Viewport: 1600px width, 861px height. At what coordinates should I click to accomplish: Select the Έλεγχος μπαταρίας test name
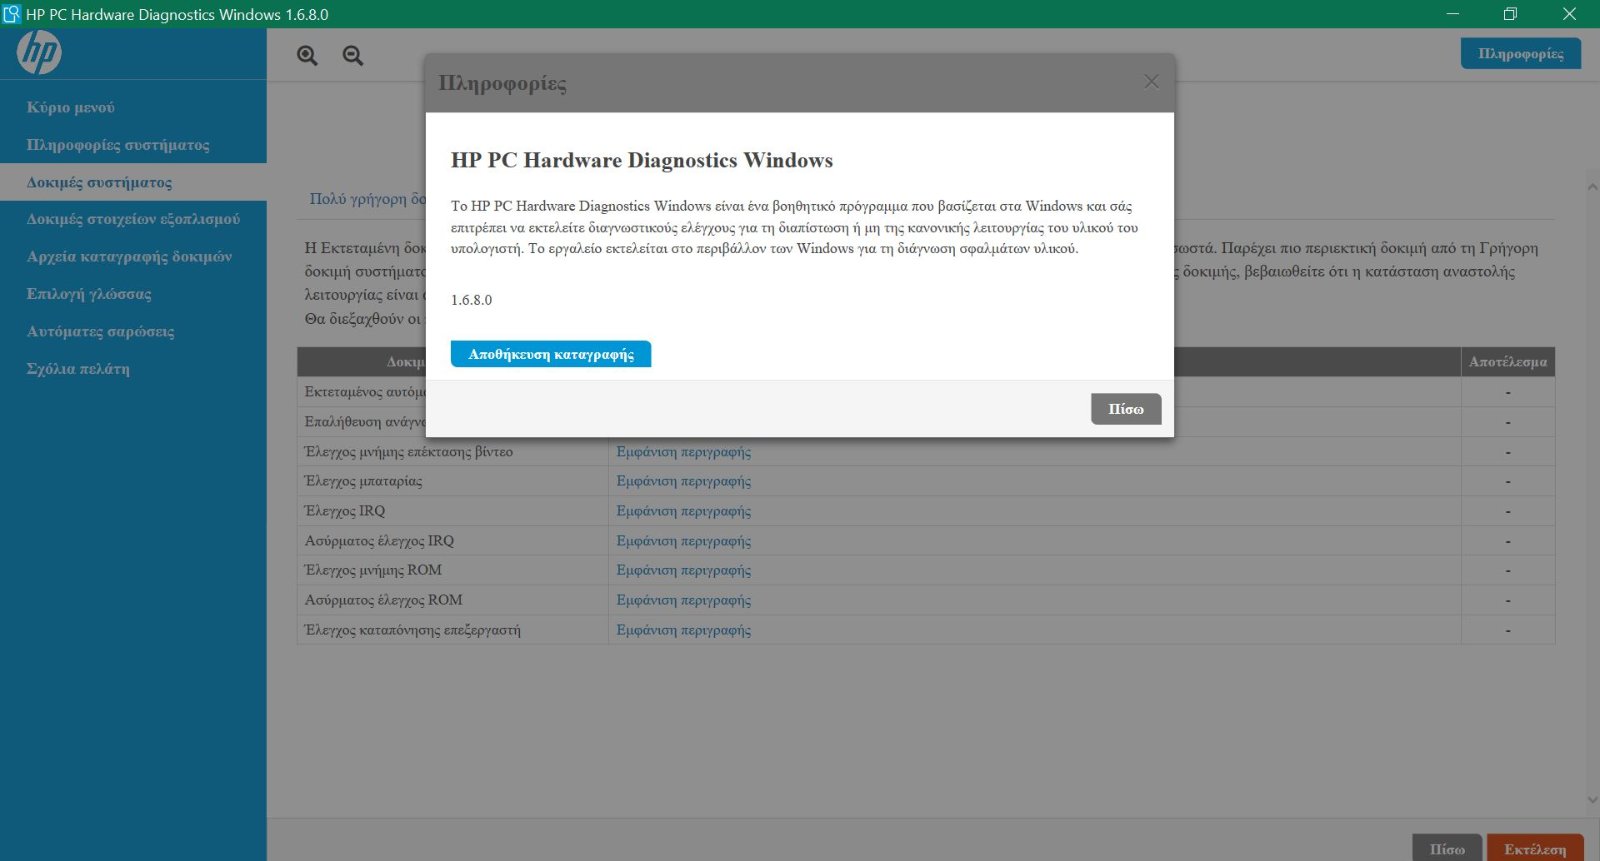[x=363, y=481]
